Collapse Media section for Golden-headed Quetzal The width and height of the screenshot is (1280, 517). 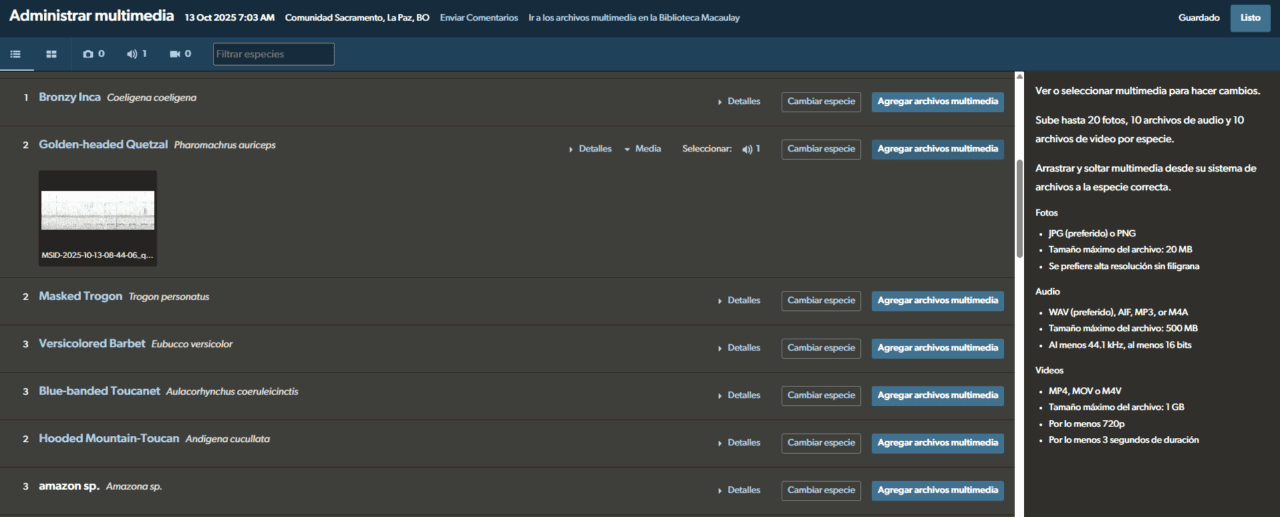(642, 149)
